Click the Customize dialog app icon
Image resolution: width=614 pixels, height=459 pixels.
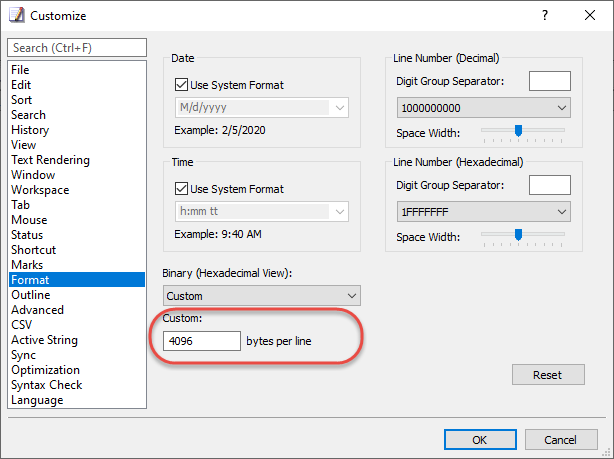16,15
